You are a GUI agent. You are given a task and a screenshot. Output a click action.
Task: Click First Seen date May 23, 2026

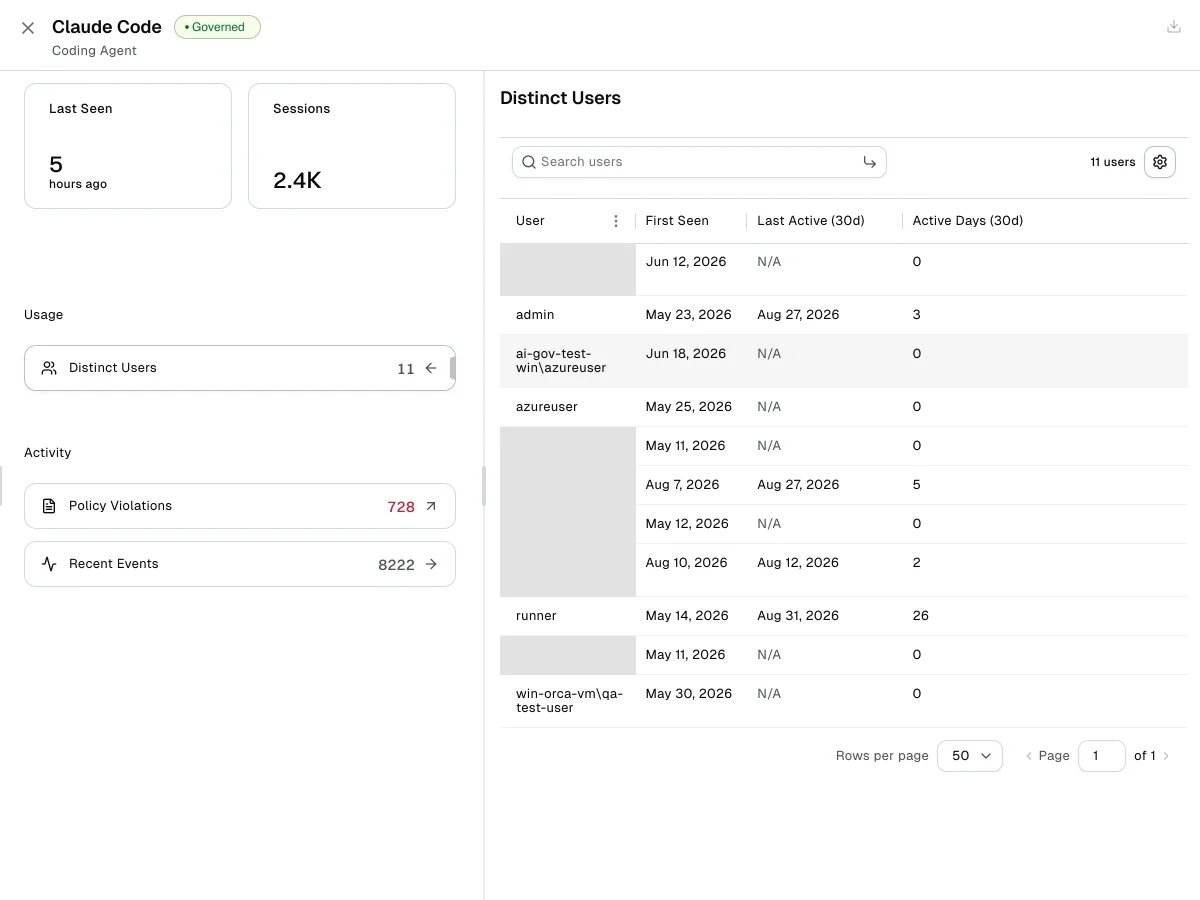[689, 315]
